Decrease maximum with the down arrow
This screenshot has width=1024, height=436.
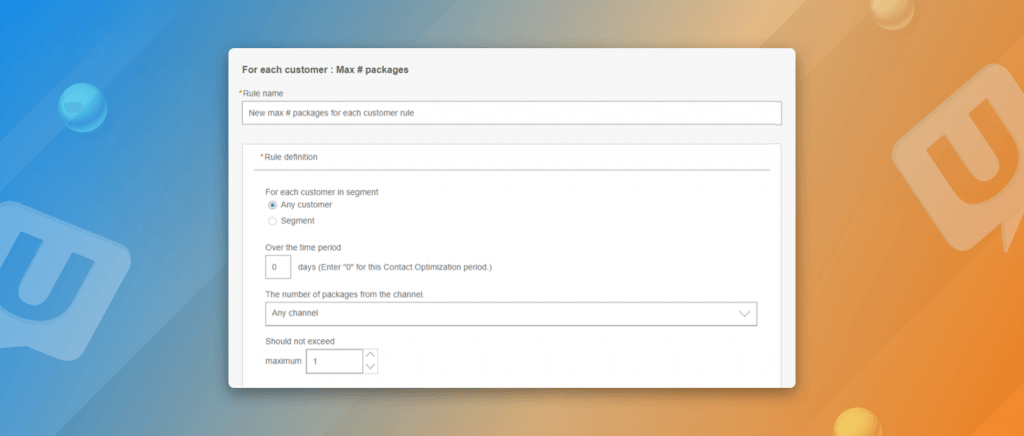[370, 368]
